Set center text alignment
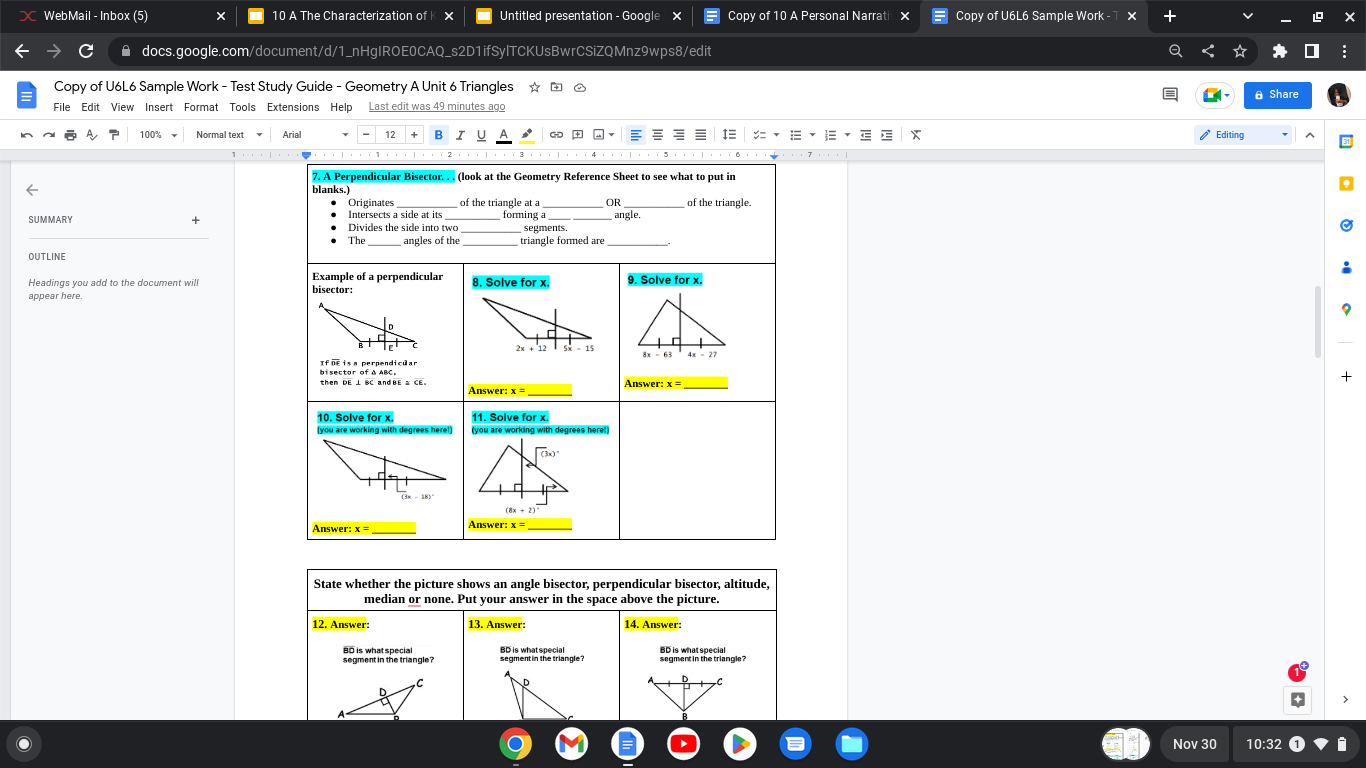Viewport: 1366px width, 768px height. [657, 135]
